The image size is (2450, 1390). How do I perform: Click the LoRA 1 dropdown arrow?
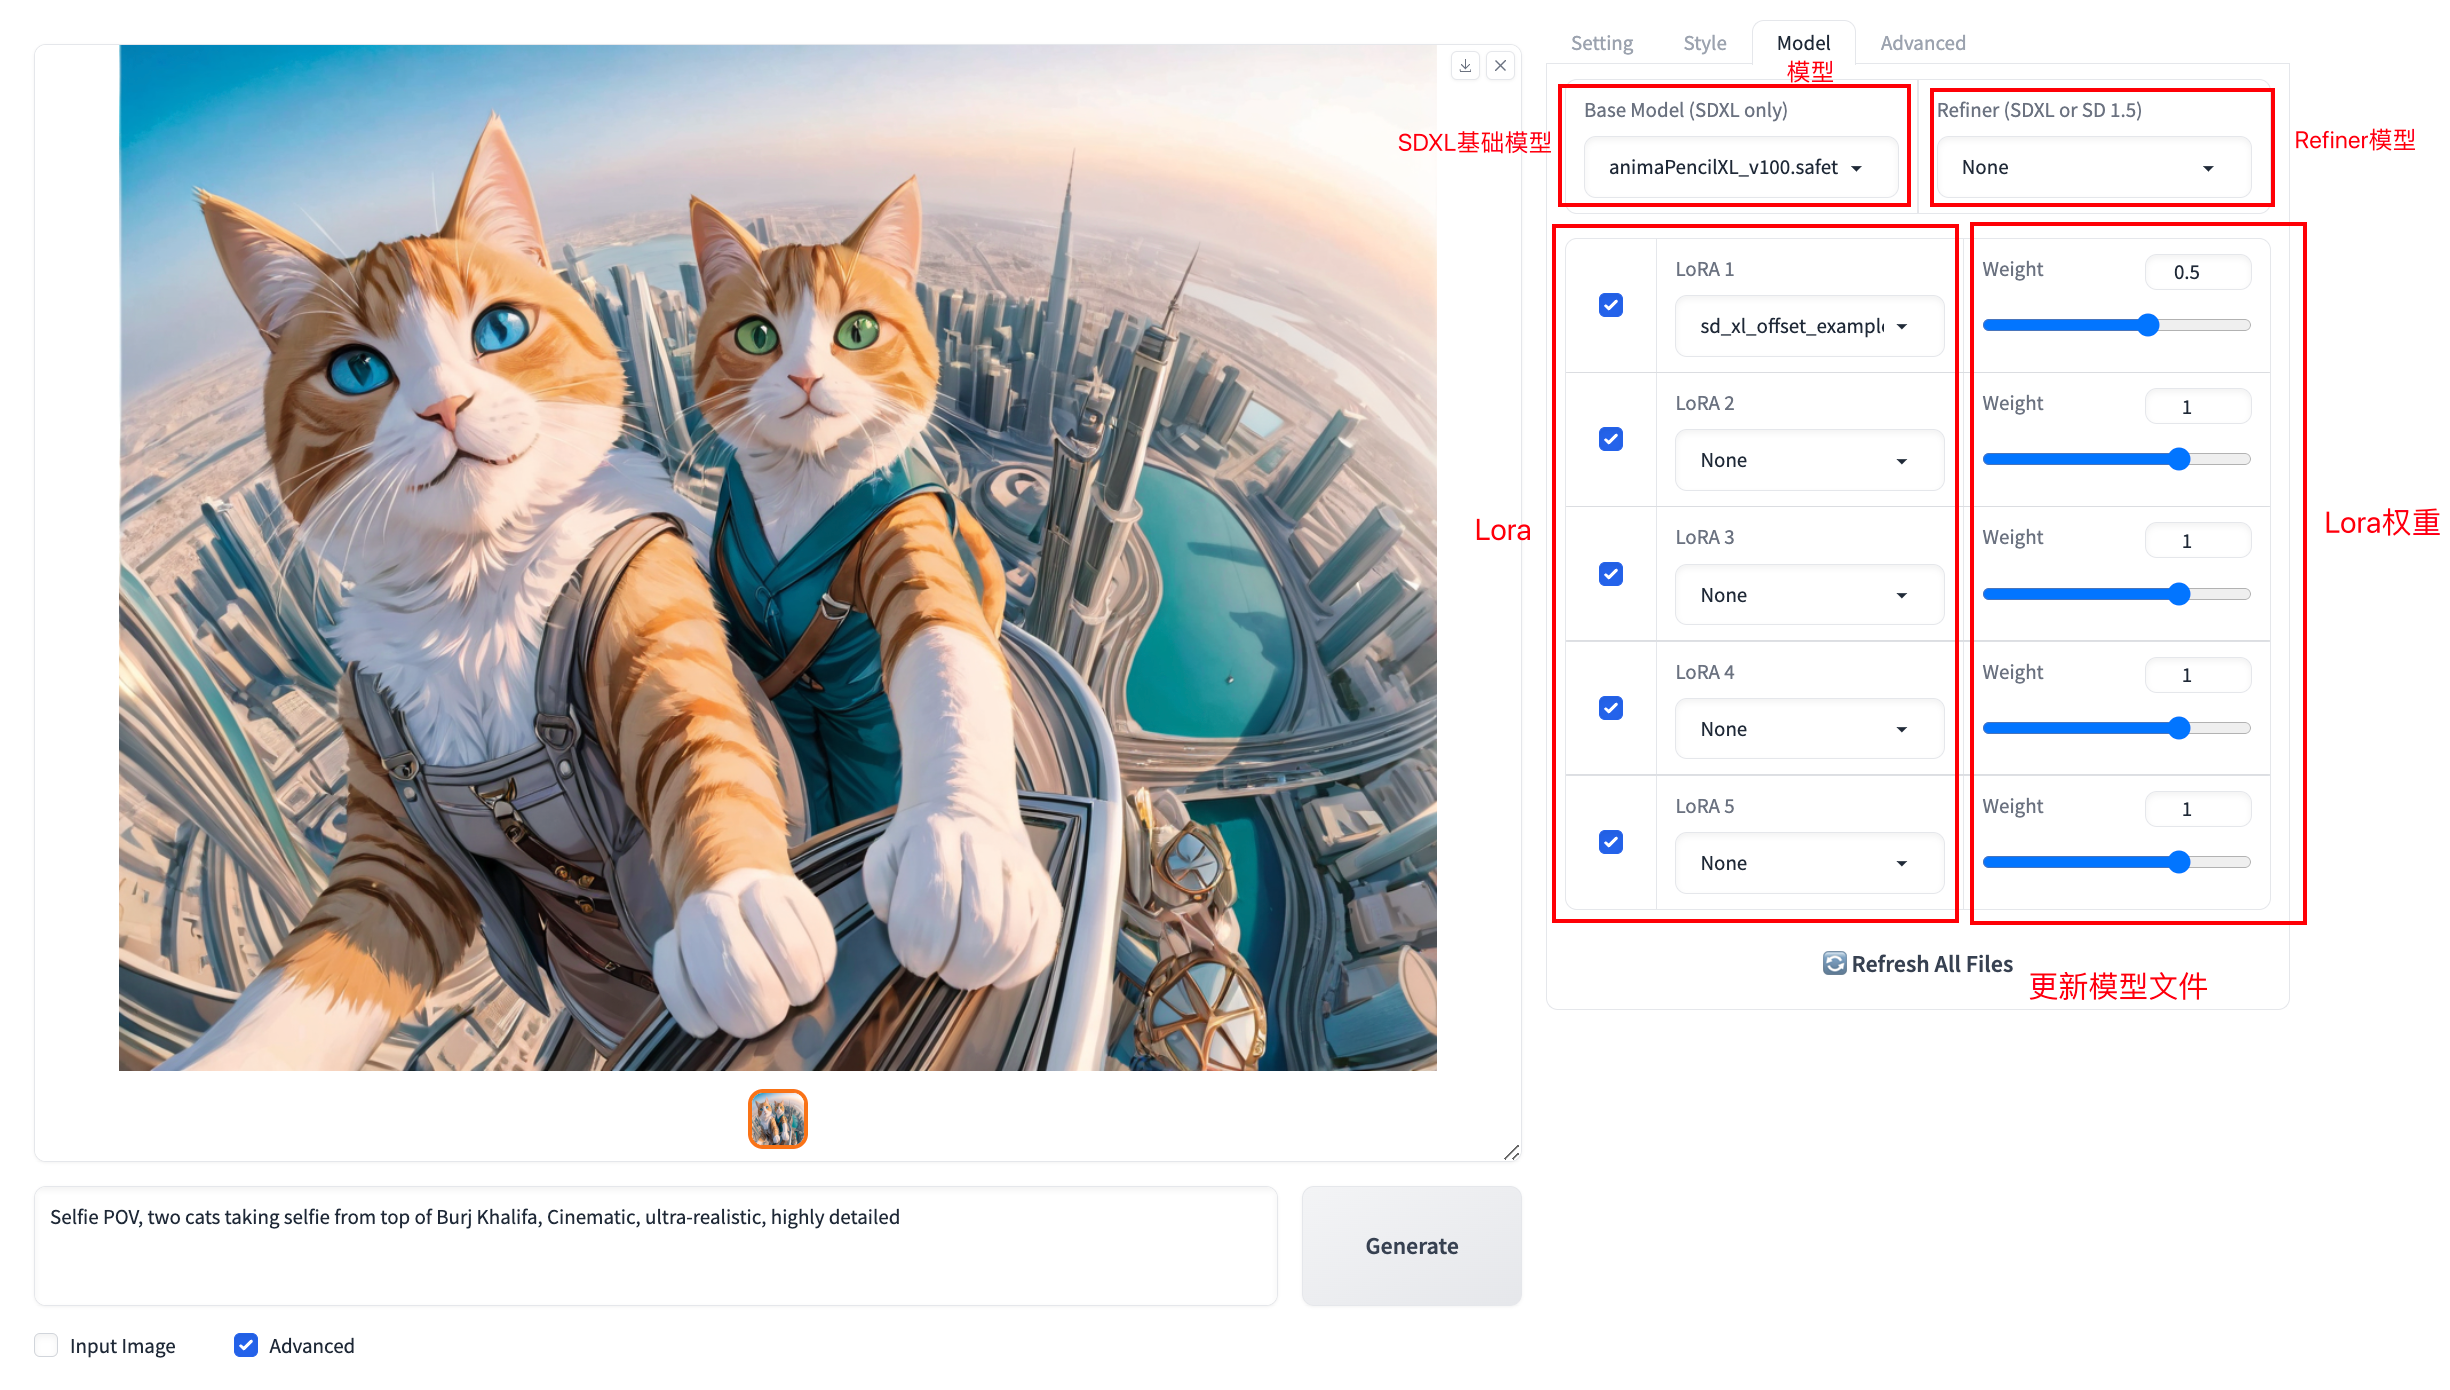point(1901,327)
